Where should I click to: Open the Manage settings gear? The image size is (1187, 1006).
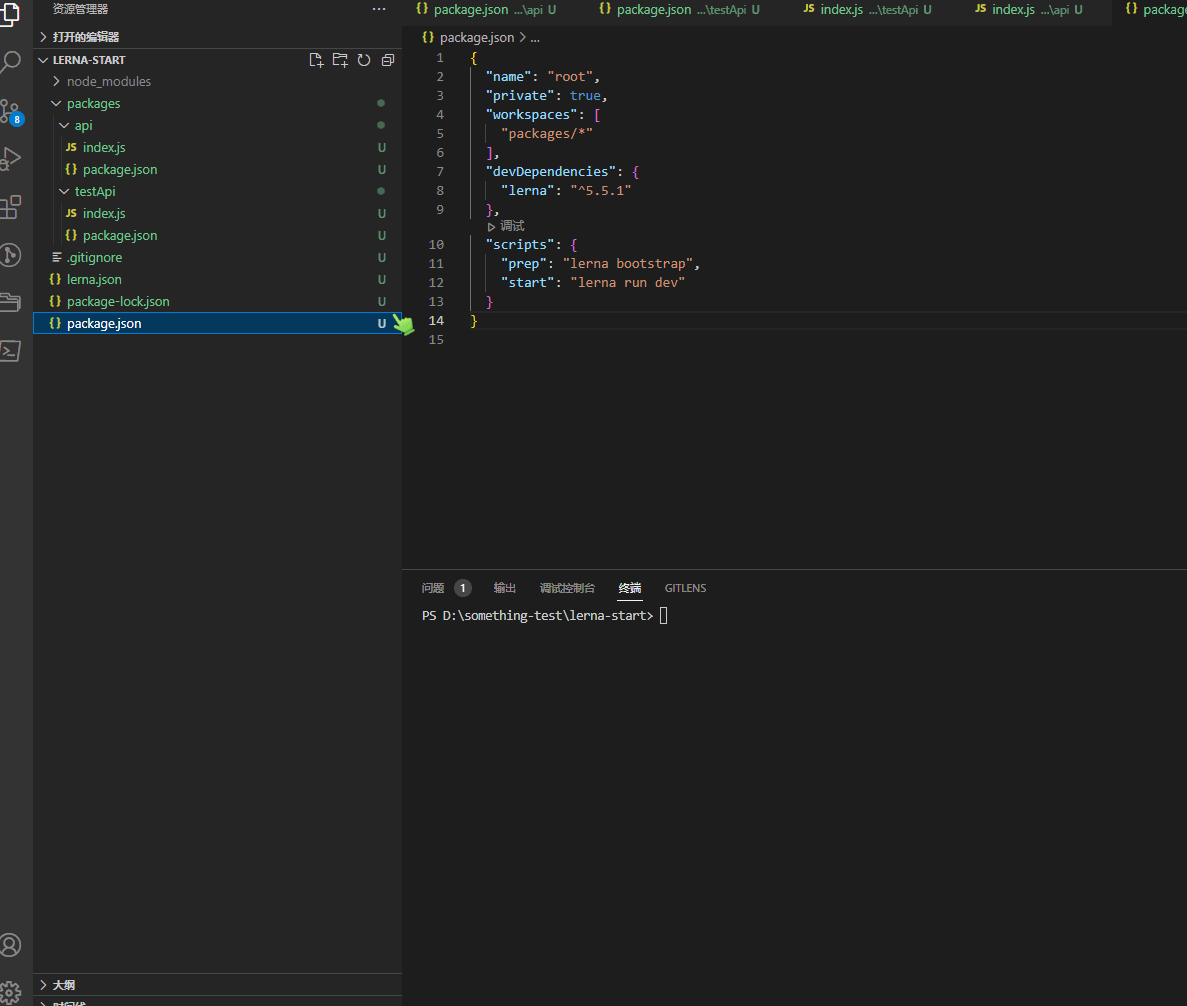[x=10, y=992]
